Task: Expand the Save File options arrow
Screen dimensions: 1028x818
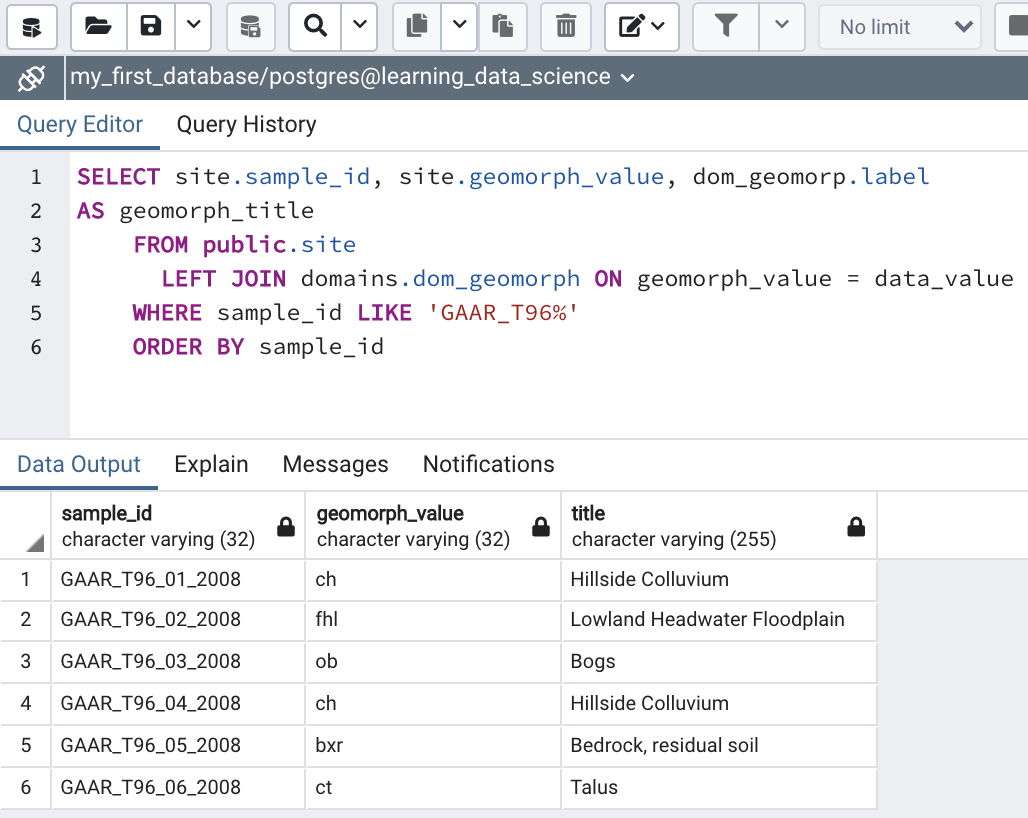Action: pyautogui.click(x=193, y=27)
